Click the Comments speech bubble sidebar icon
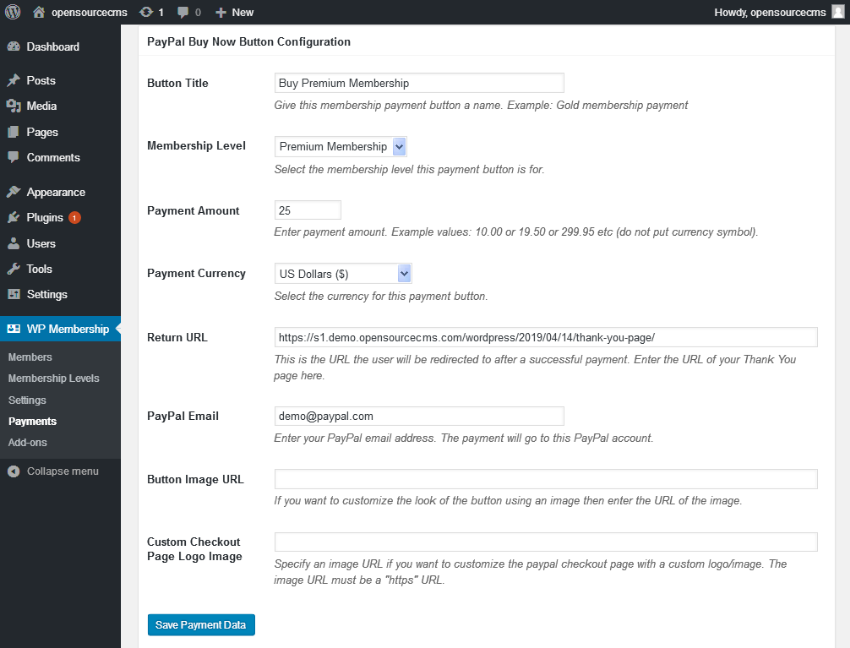This screenshot has width=850, height=648. coord(14,157)
